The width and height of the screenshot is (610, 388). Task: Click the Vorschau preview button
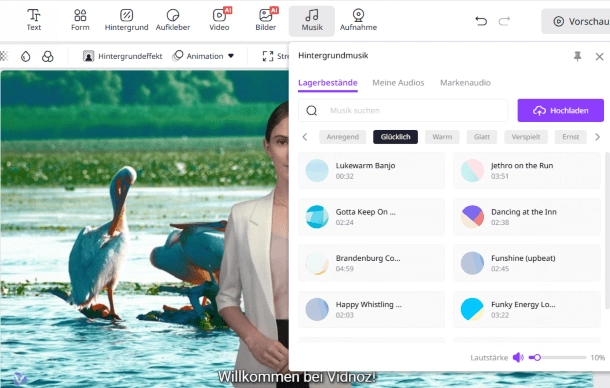[576, 21]
